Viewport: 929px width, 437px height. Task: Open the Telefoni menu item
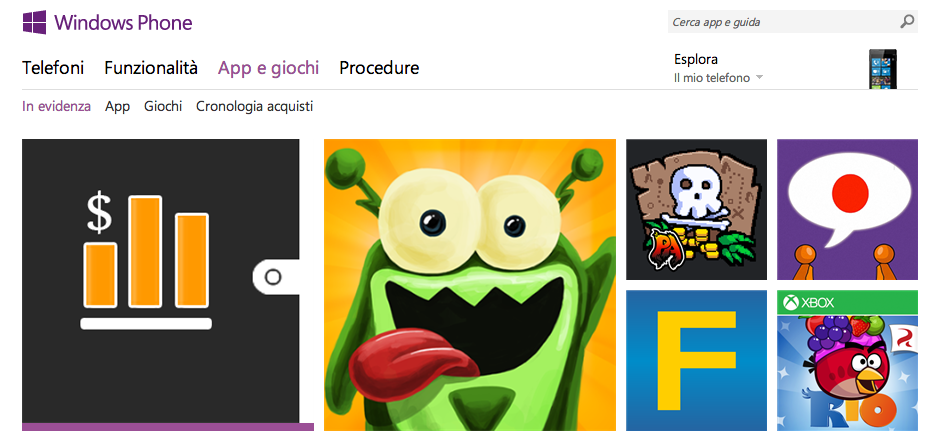pos(53,68)
